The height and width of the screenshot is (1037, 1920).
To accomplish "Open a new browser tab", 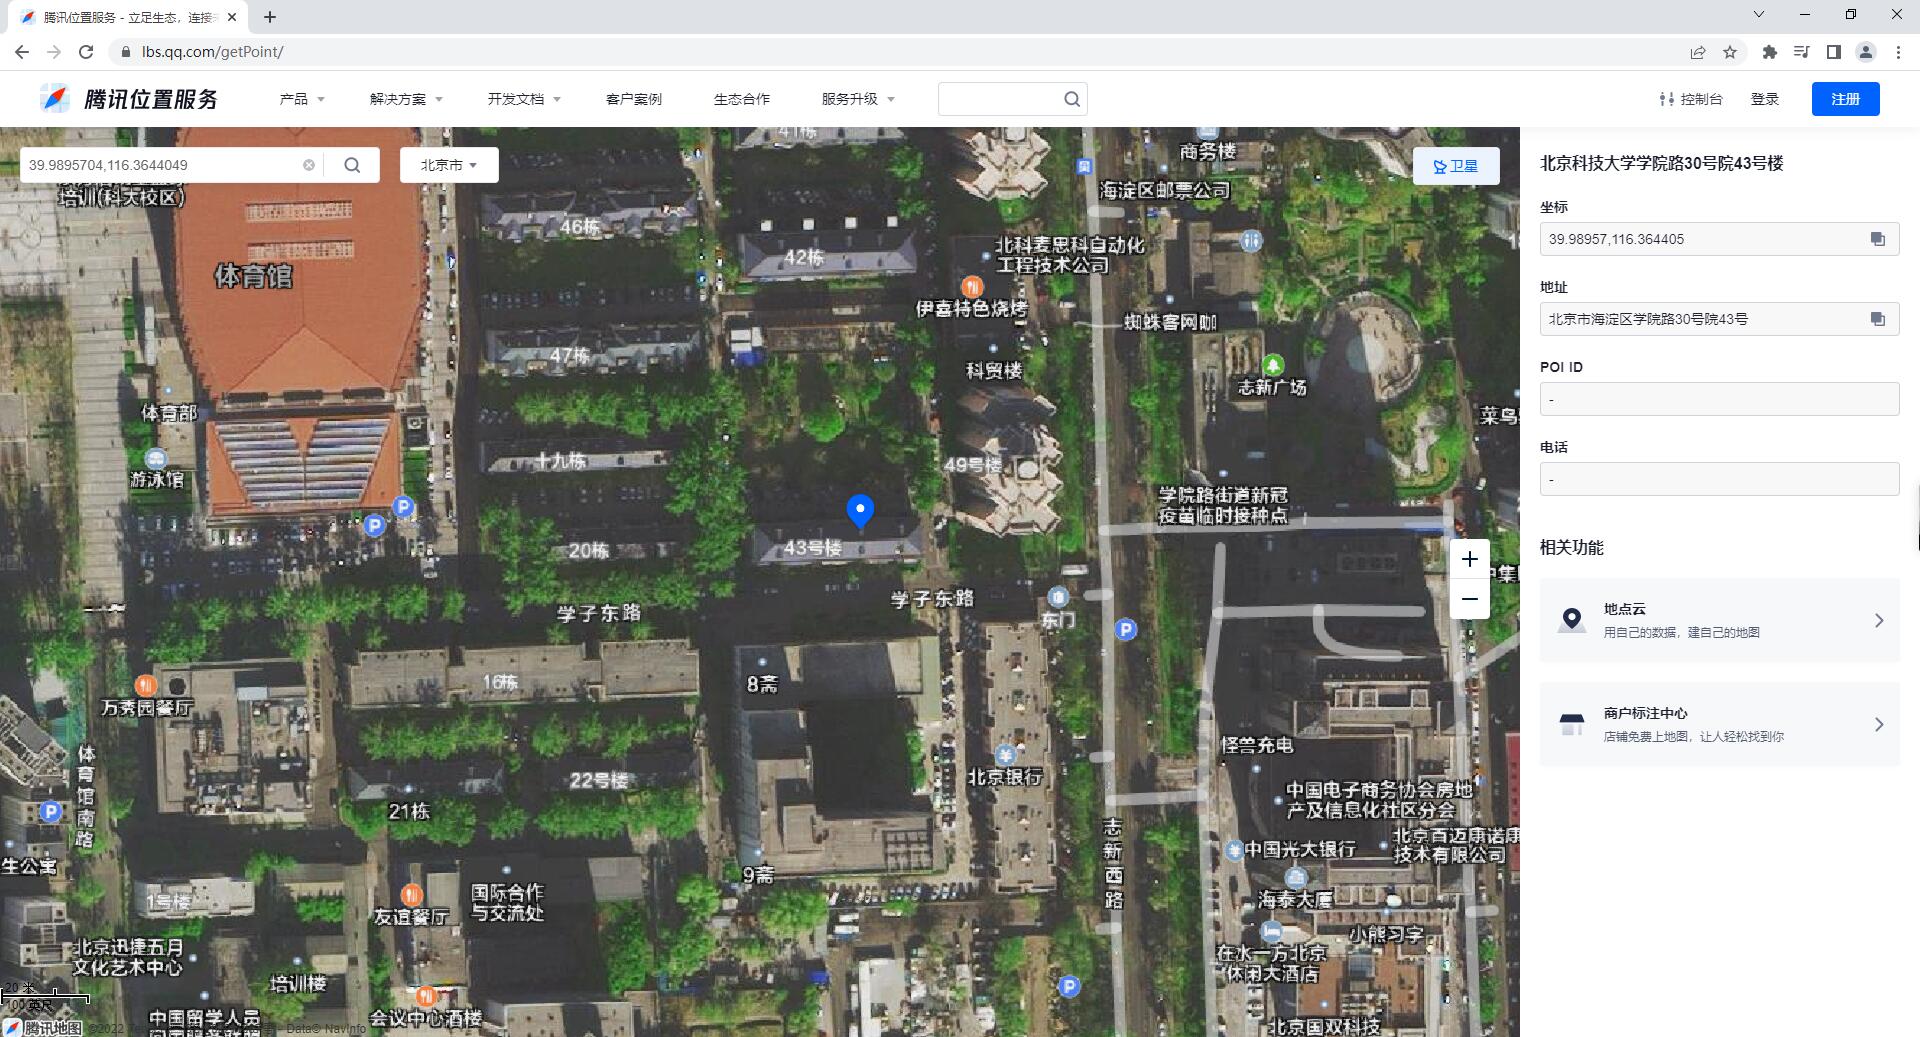I will tap(270, 17).
